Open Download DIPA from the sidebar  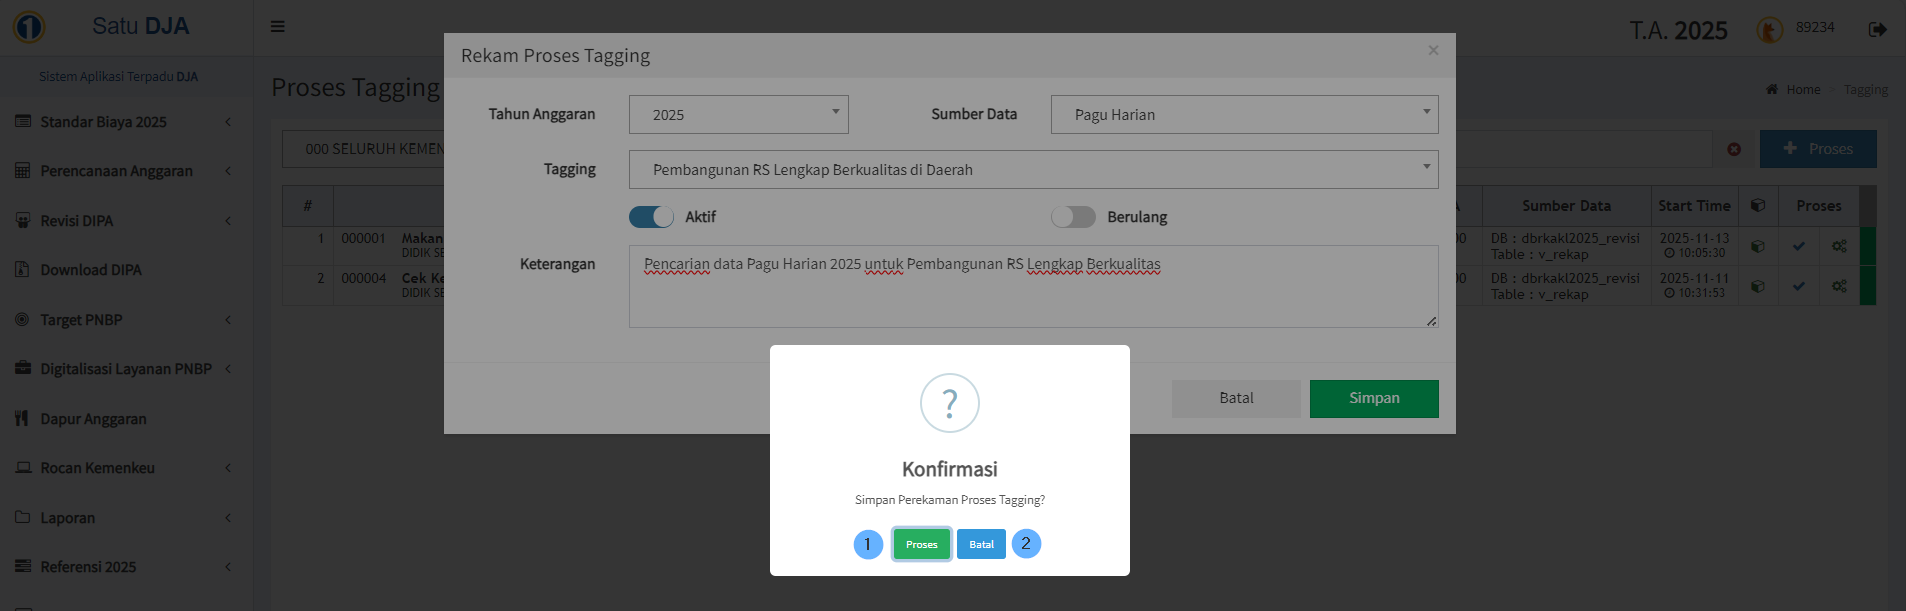click(x=90, y=270)
